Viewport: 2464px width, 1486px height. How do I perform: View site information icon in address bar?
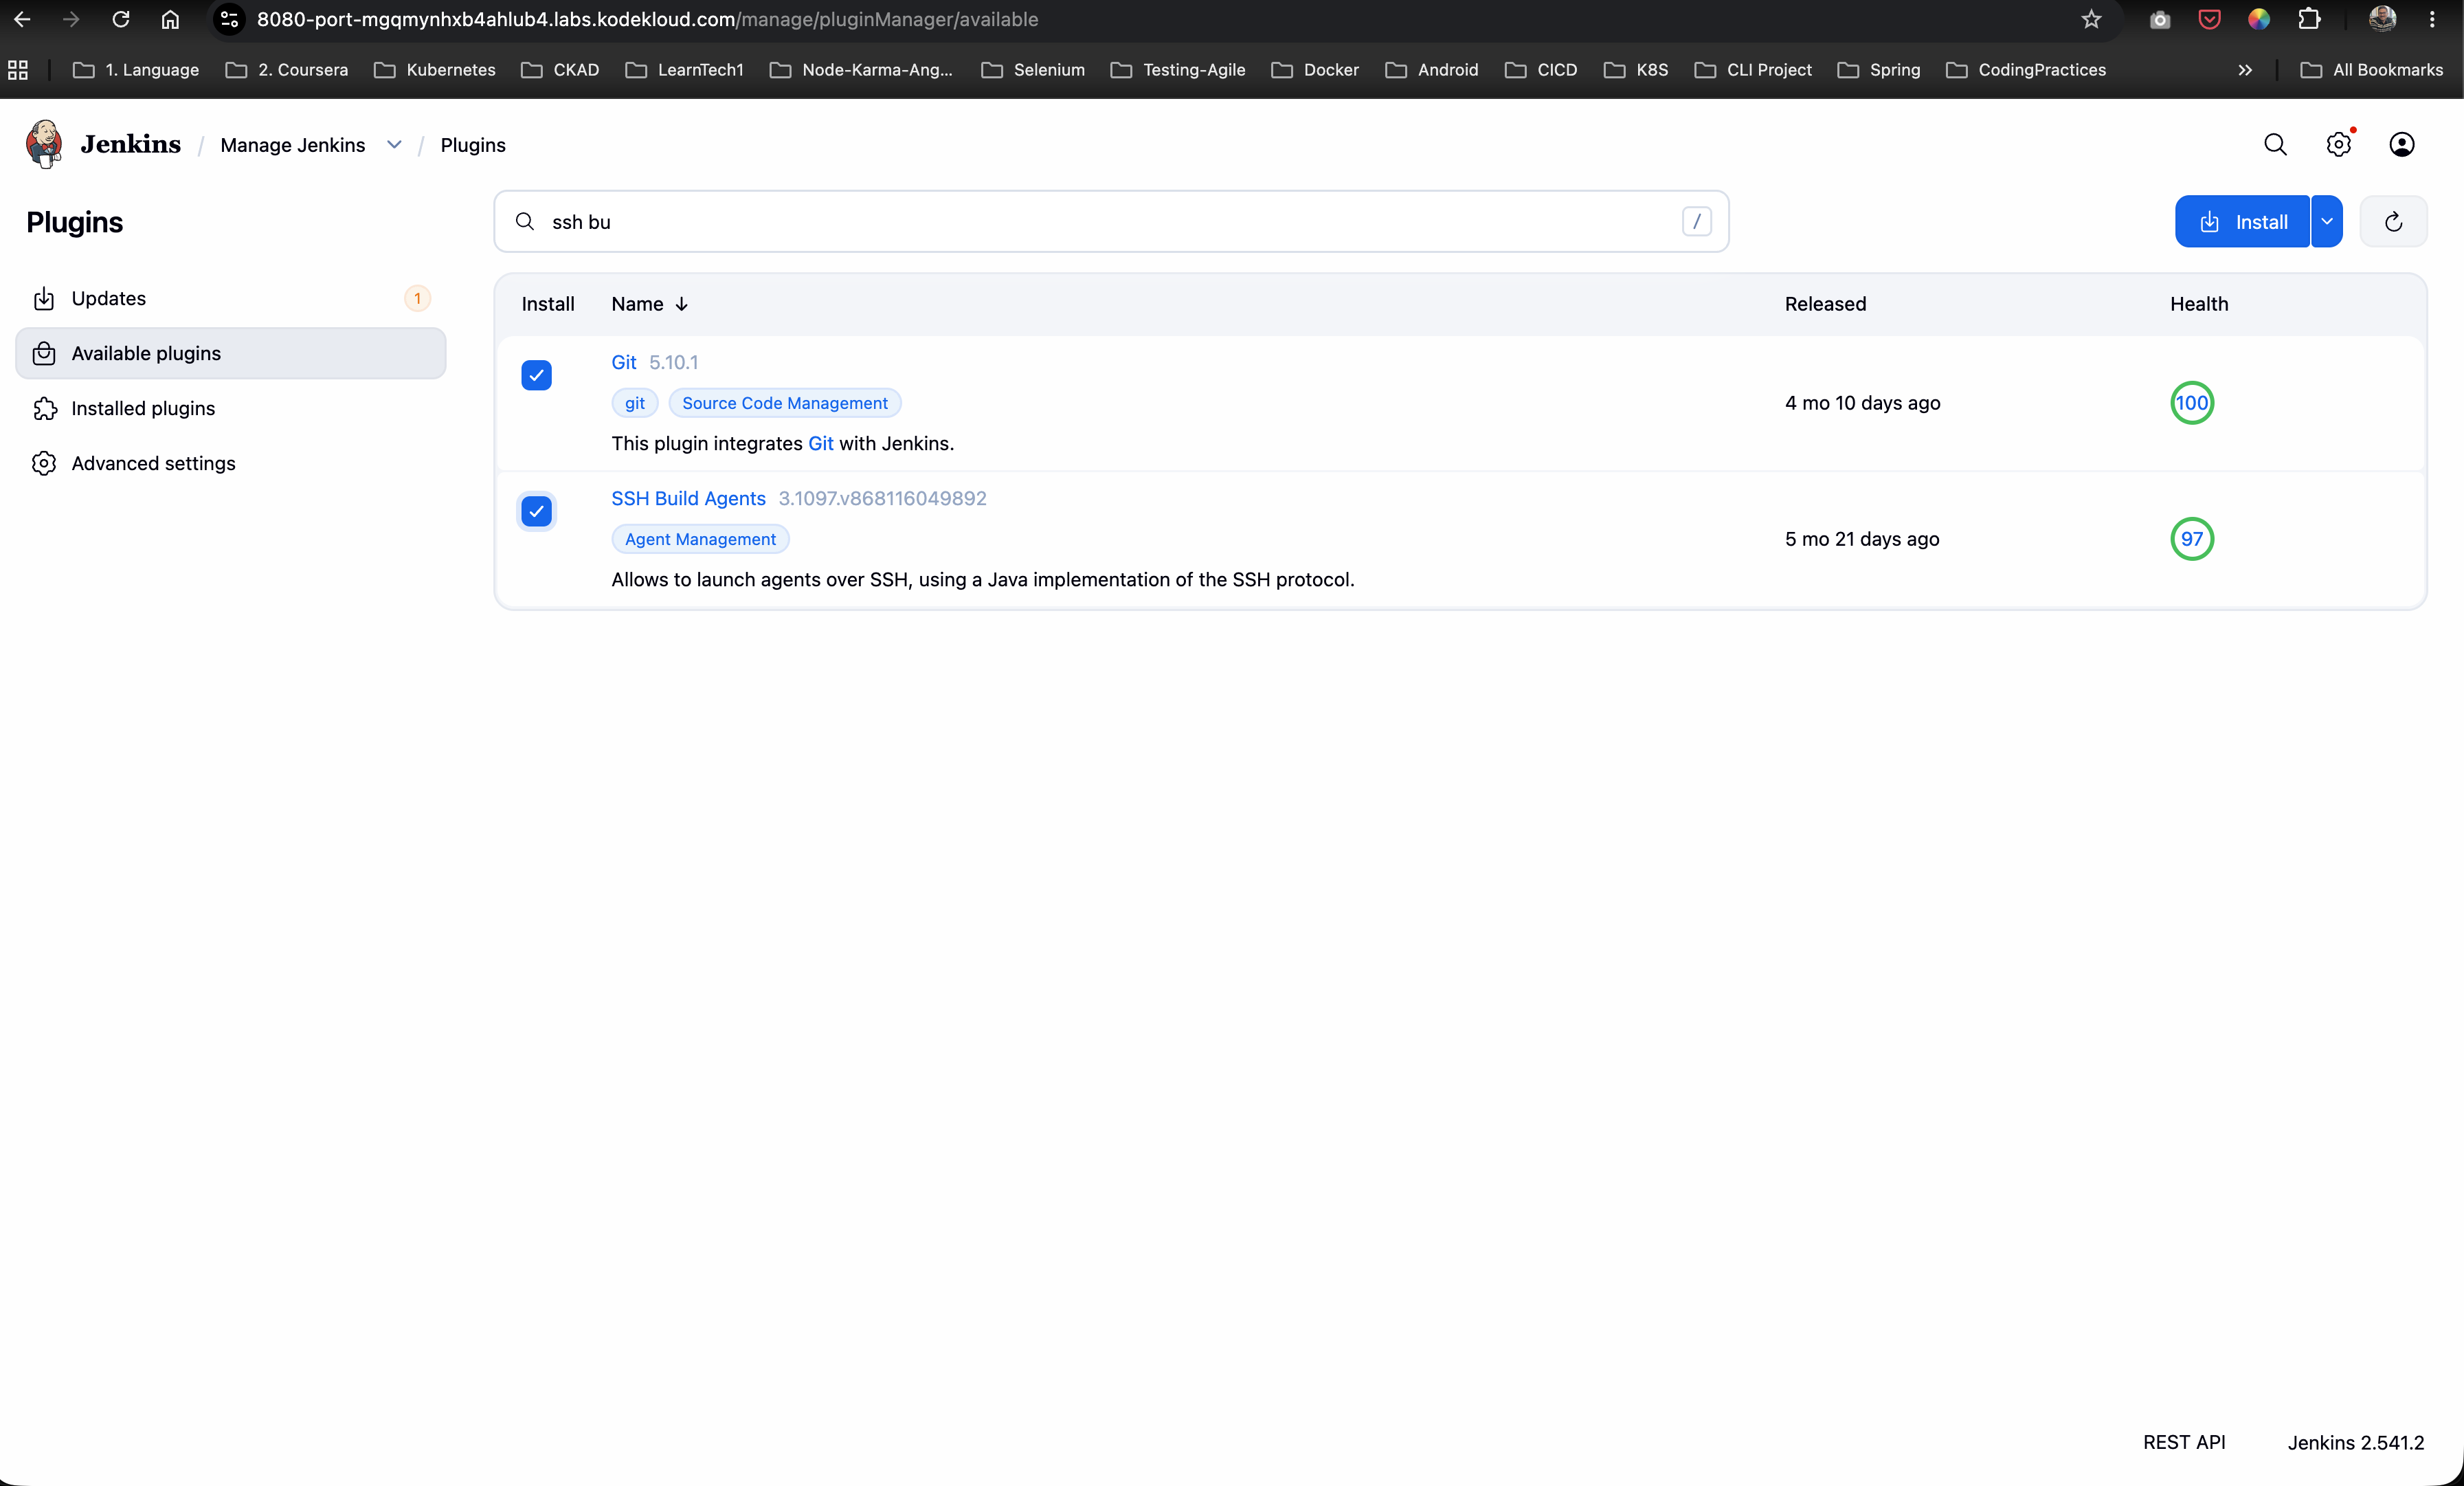pos(229,19)
